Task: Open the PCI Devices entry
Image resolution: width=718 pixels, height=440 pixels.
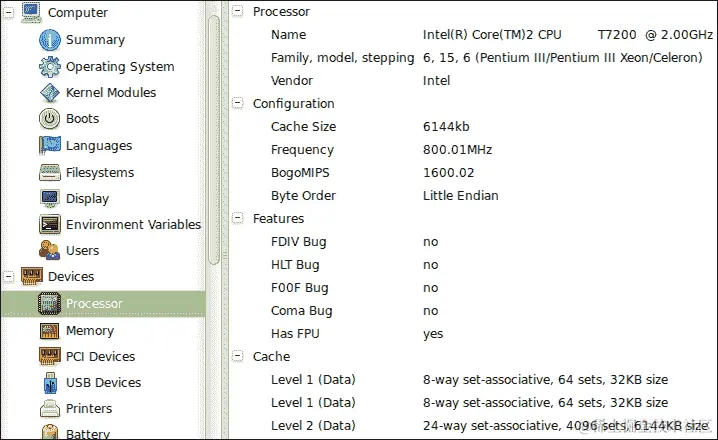Action: point(100,357)
